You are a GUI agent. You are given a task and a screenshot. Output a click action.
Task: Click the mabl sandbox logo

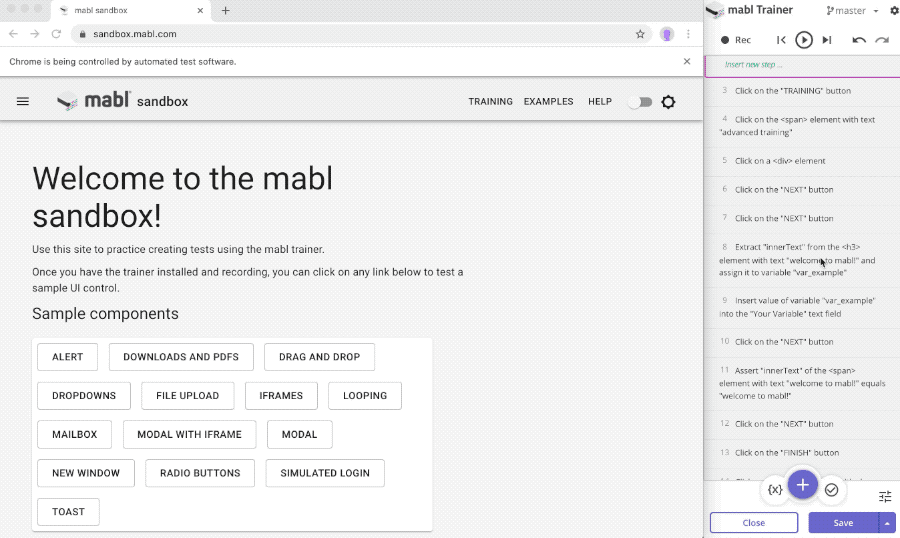point(122,101)
